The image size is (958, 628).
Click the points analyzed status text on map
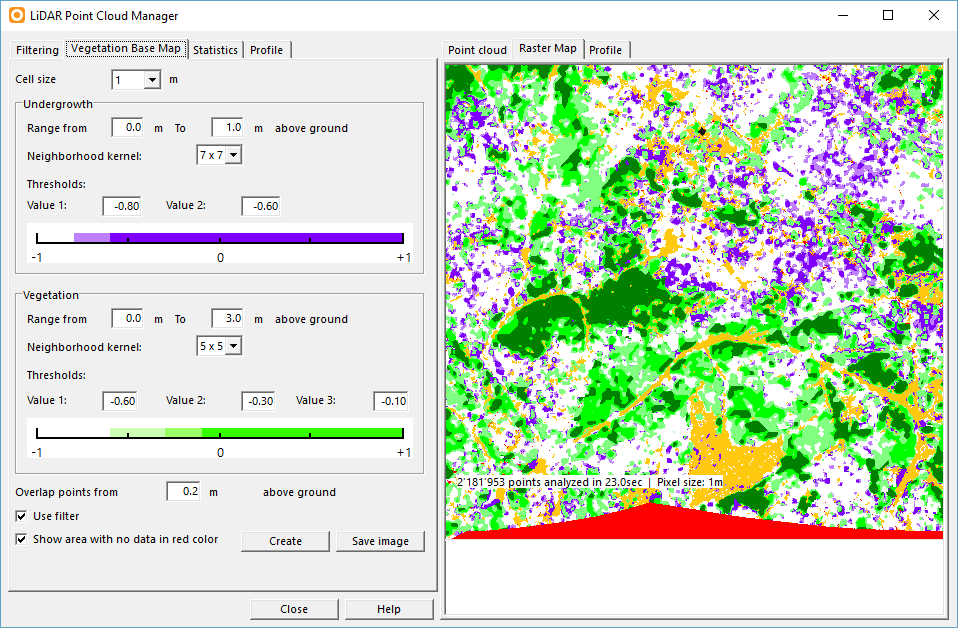tap(590, 482)
